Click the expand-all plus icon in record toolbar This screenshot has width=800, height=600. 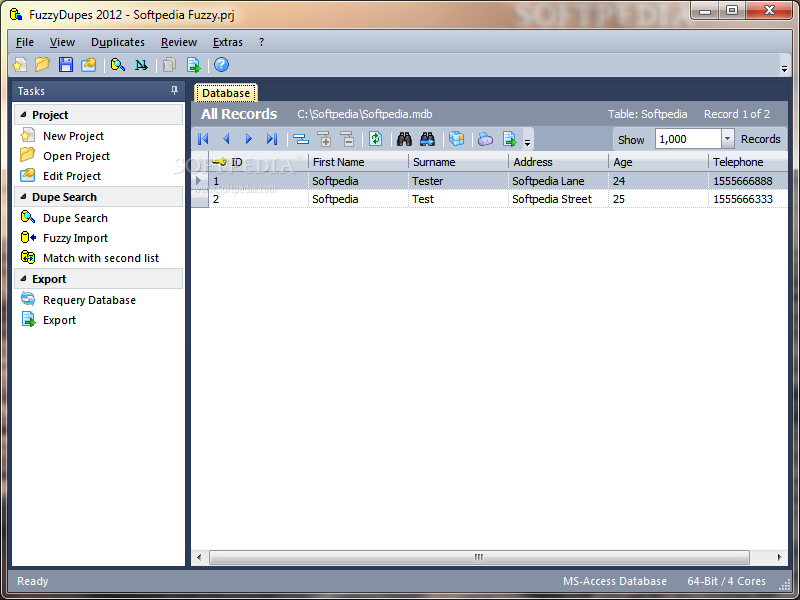(324, 139)
